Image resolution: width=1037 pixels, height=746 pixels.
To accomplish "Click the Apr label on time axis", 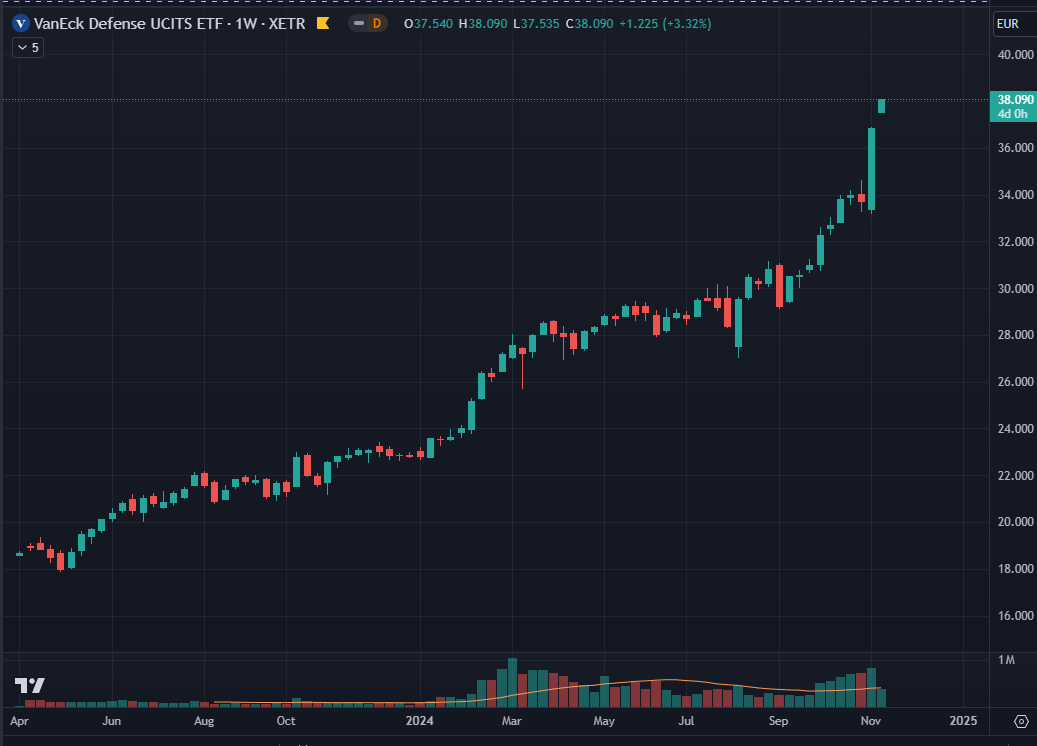I will tap(19, 721).
